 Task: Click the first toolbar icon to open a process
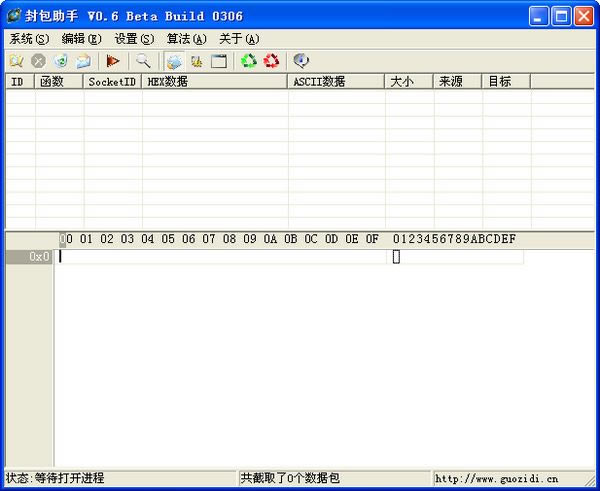[x=16, y=61]
